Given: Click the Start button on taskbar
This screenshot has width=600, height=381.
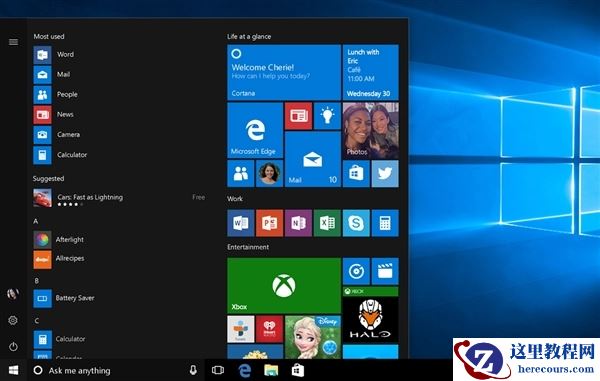Looking at the screenshot, I should (13, 370).
